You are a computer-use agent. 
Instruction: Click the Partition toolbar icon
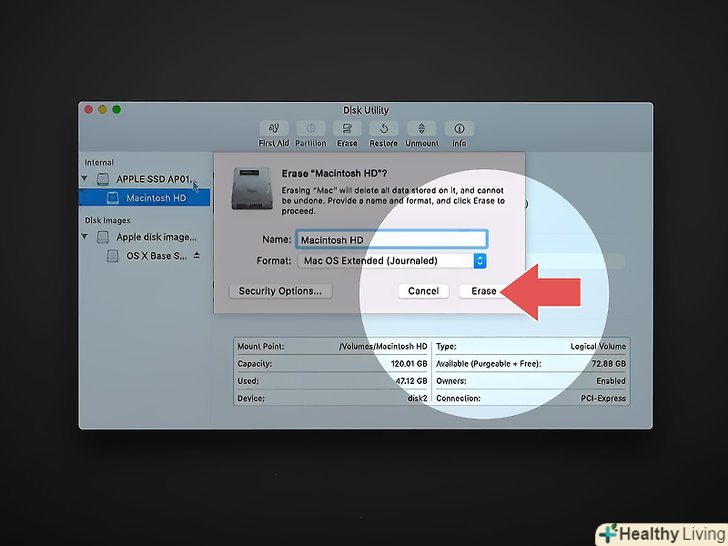point(311,129)
